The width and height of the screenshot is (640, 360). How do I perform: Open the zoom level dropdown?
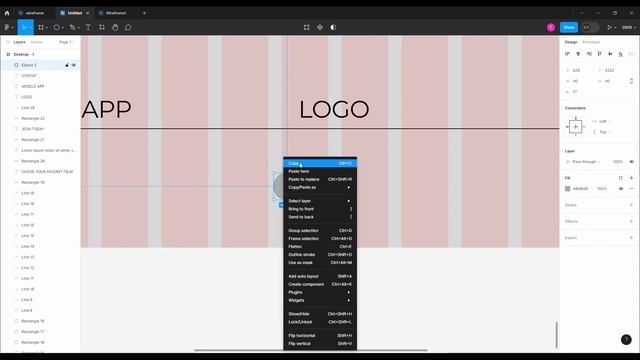[x=629, y=27]
